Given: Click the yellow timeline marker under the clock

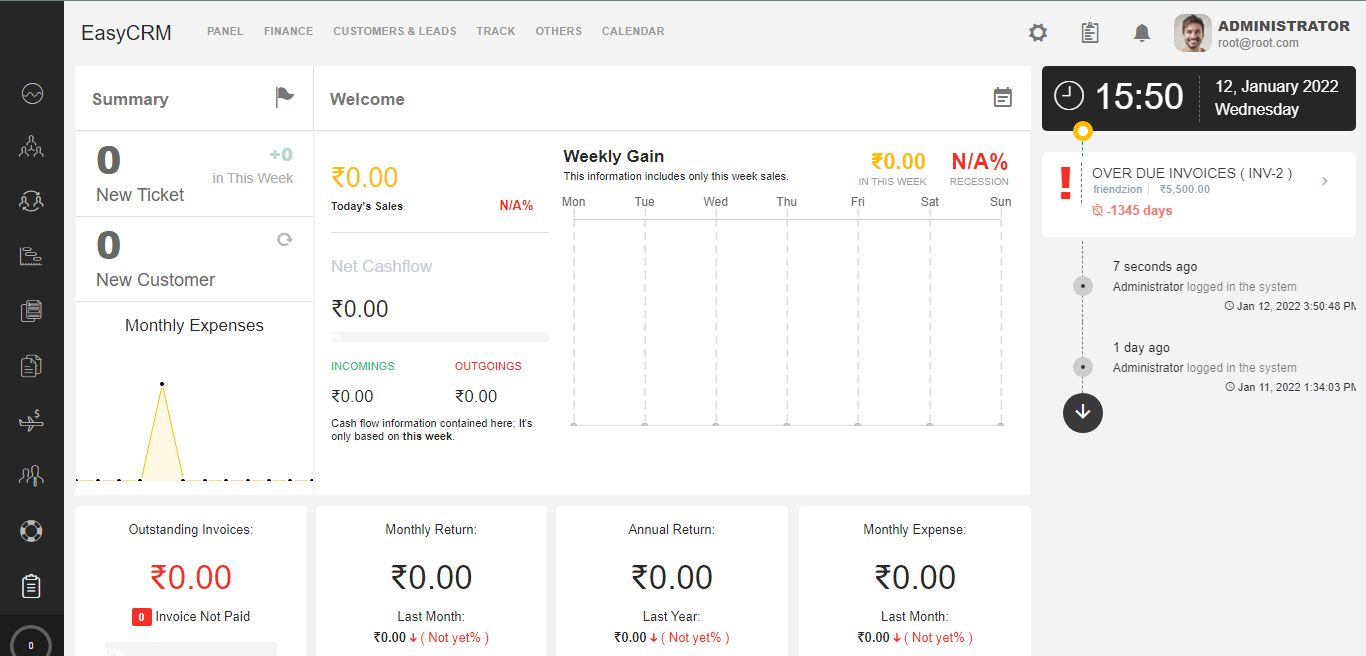Looking at the screenshot, I should coord(1083,131).
